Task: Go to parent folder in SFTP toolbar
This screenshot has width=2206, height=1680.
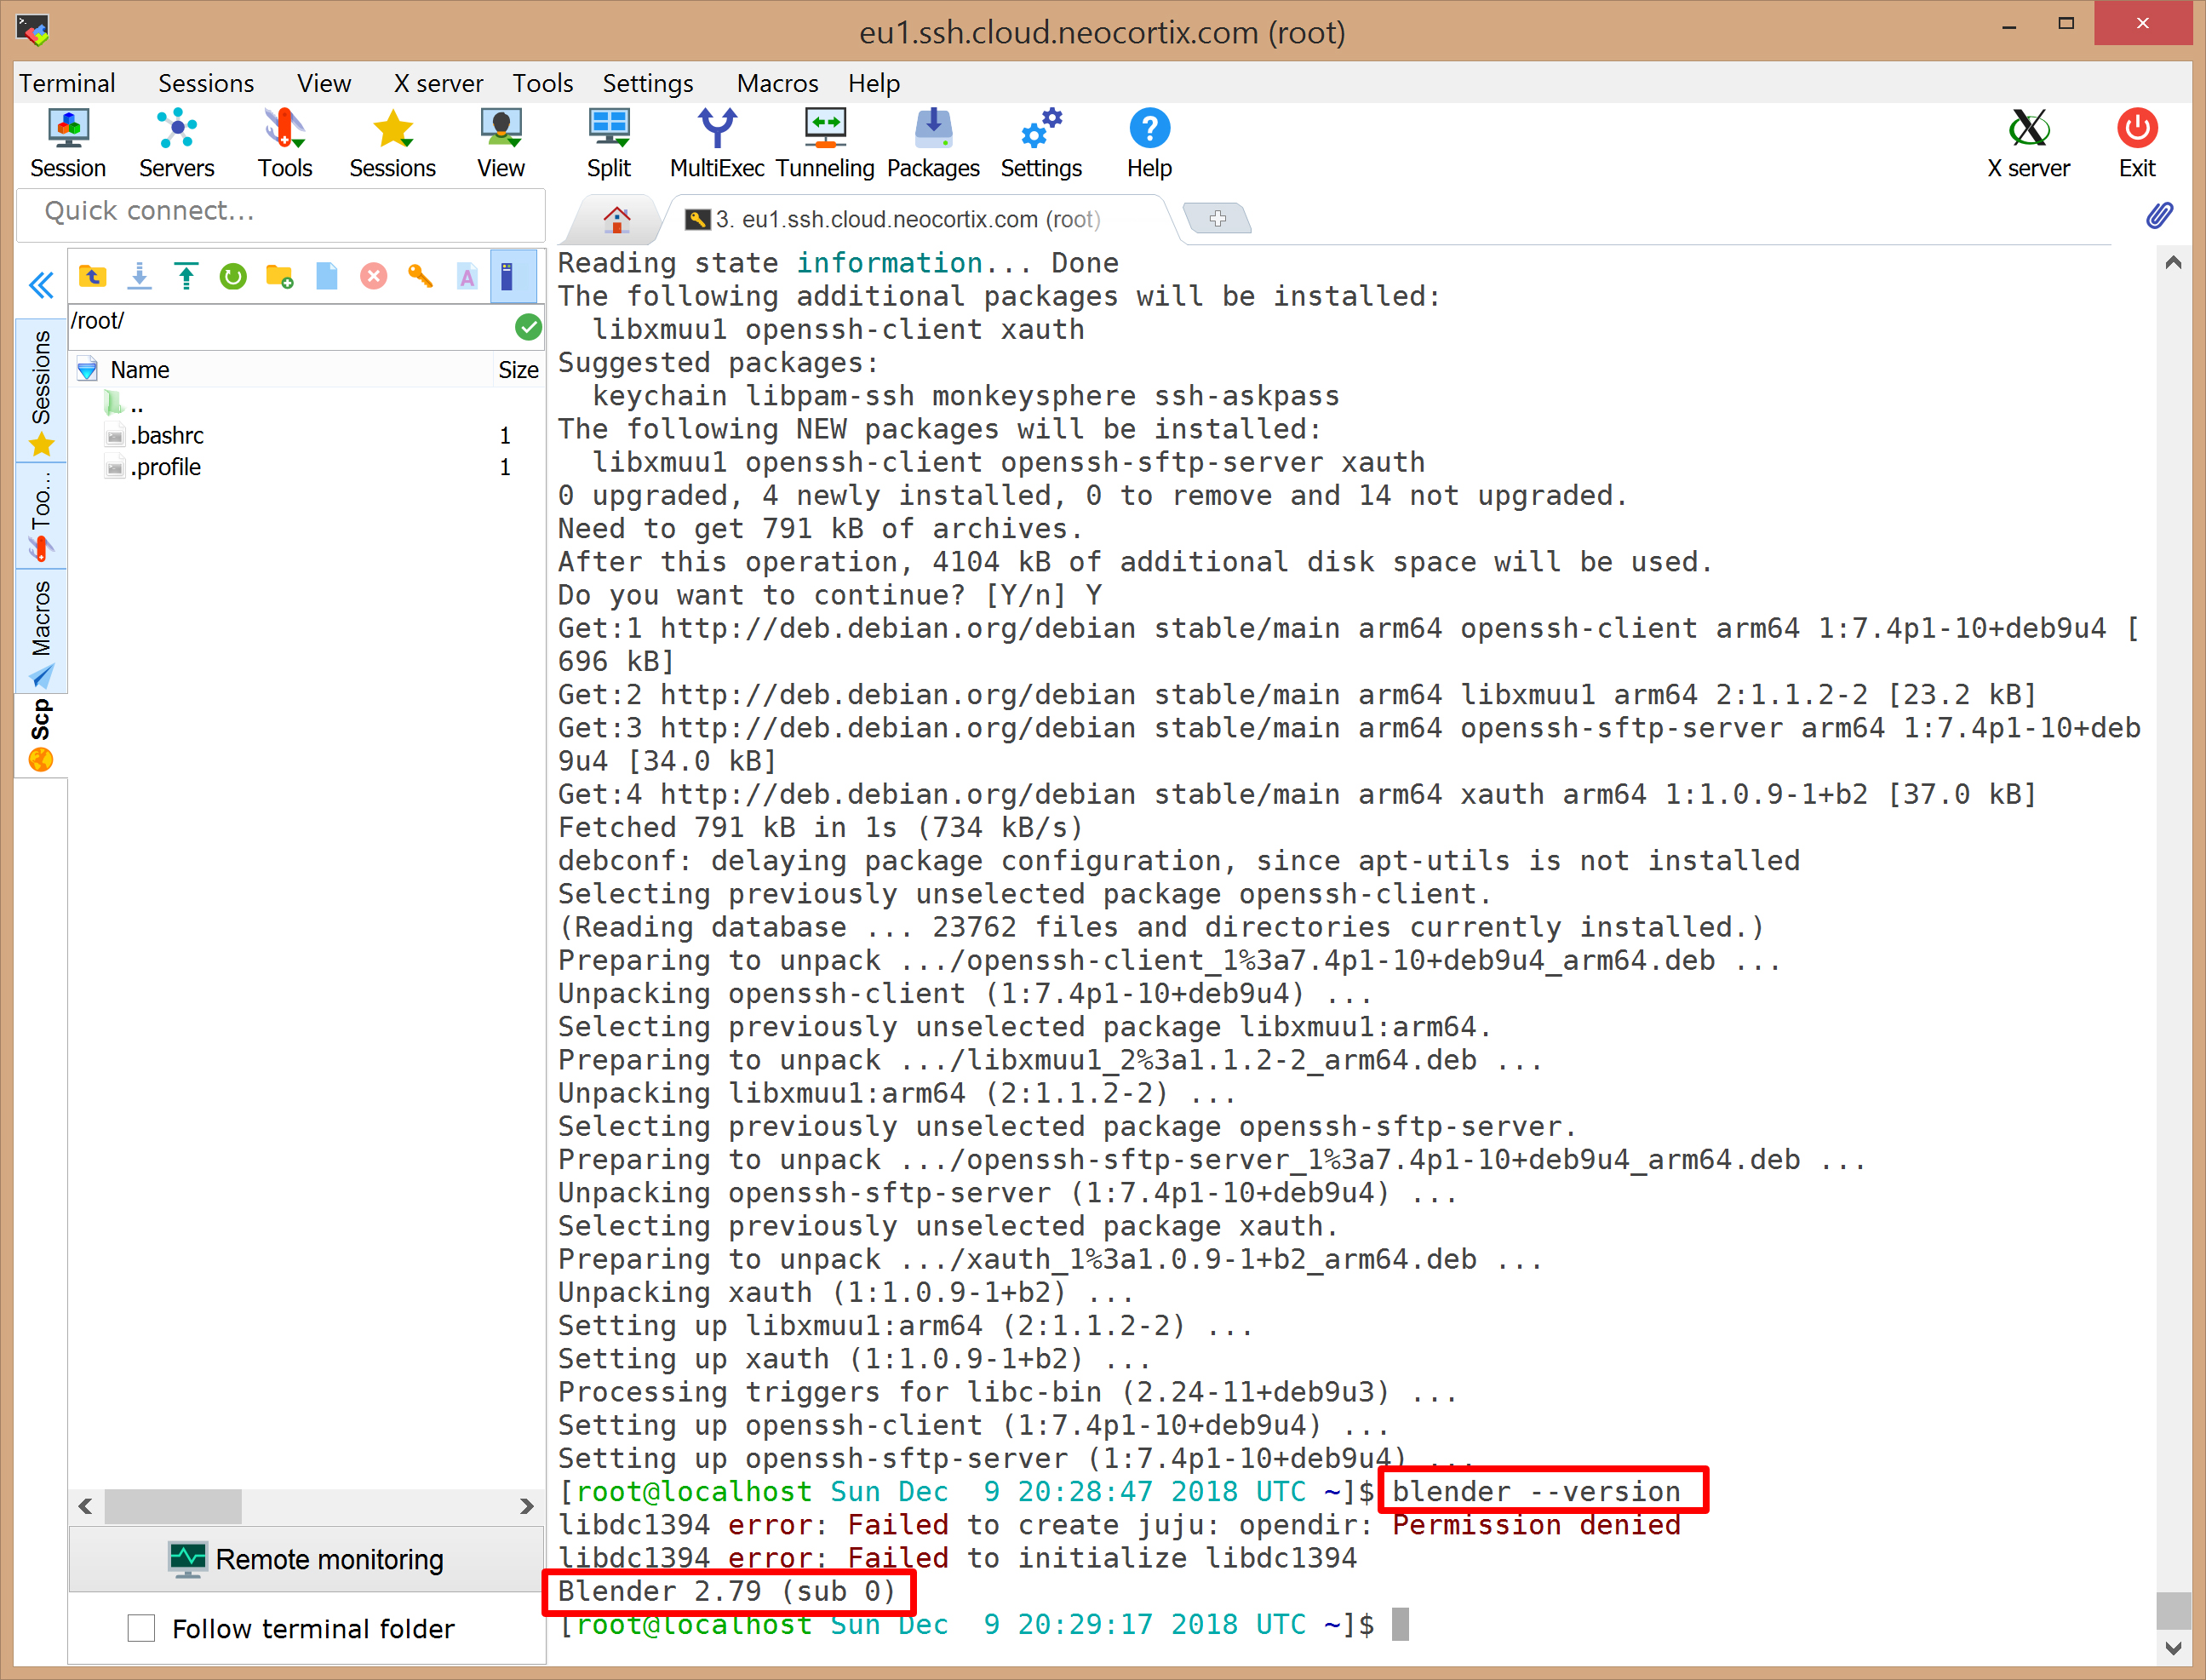Action: pyautogui.click(x=93, y=276)
